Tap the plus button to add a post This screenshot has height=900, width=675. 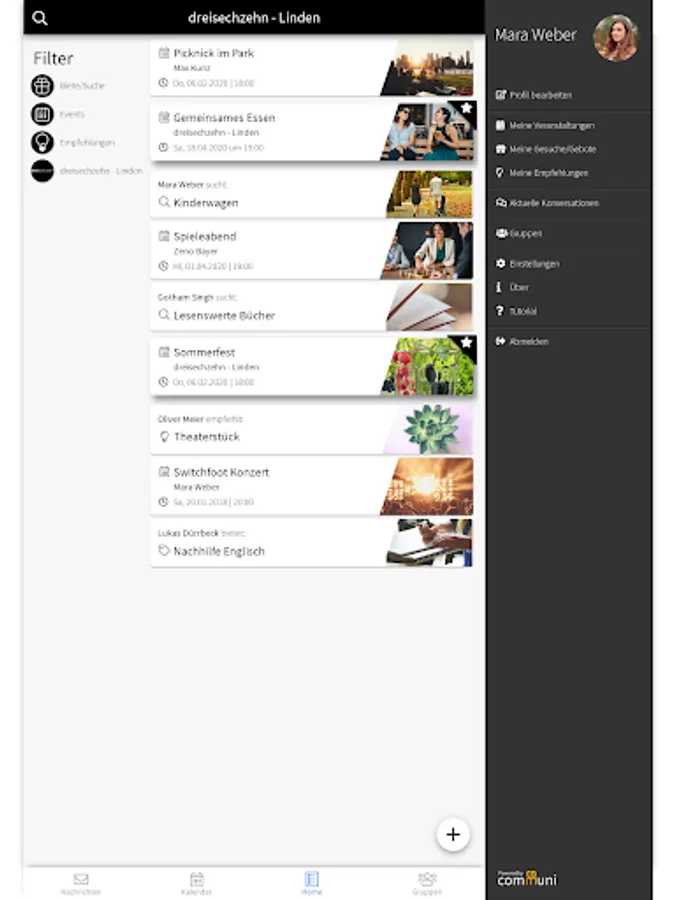(x=453, y=835)
